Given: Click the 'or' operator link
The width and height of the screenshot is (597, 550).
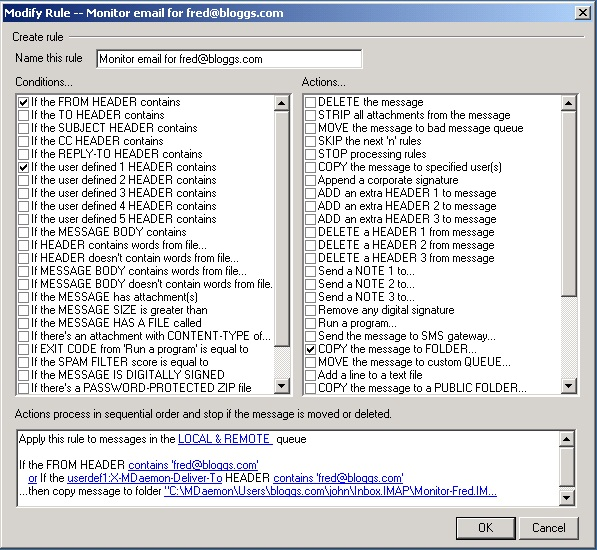Looking at the screenshot, I should click(33, 478).
